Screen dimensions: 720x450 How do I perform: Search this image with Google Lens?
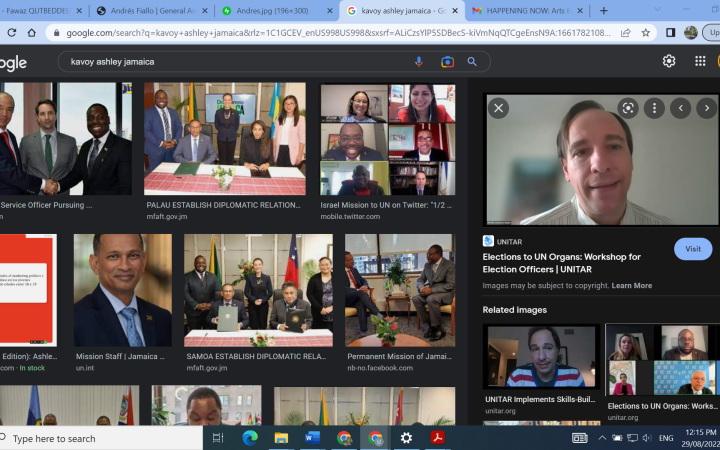tap(628, 108)
